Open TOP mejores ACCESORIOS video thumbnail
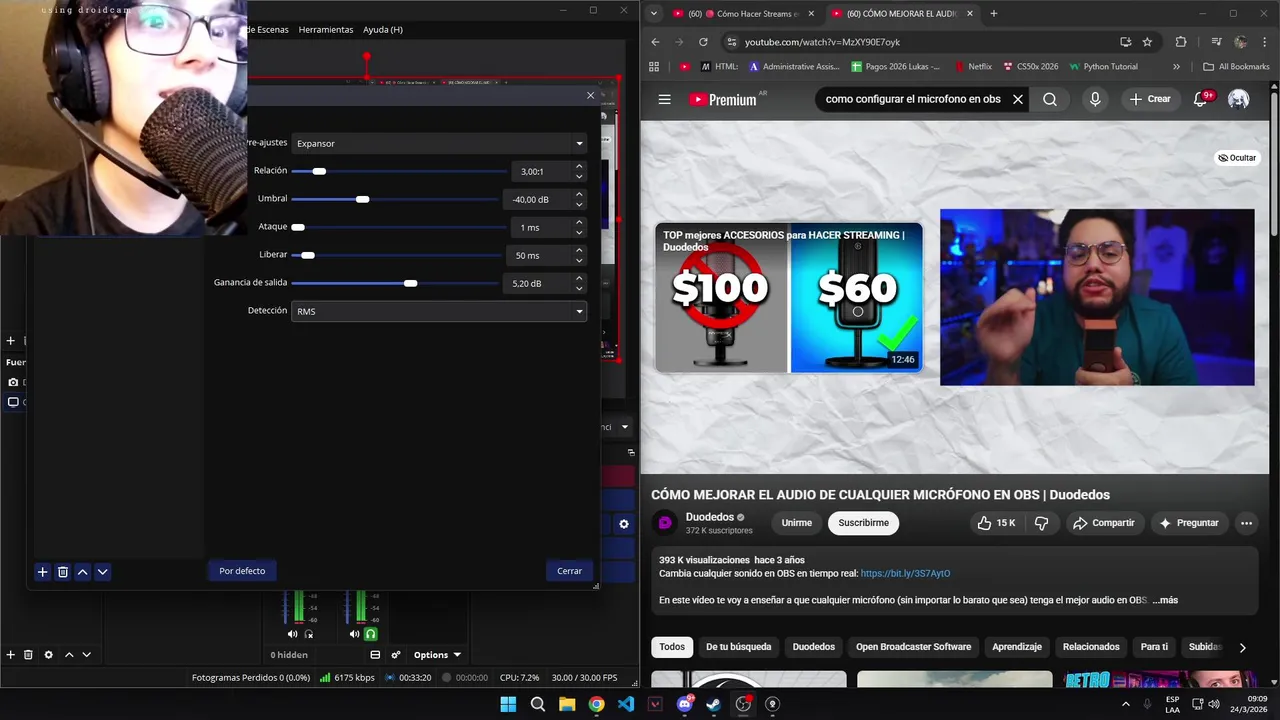The width and height of the screenshot is (1280, 720). coord(789,297)
